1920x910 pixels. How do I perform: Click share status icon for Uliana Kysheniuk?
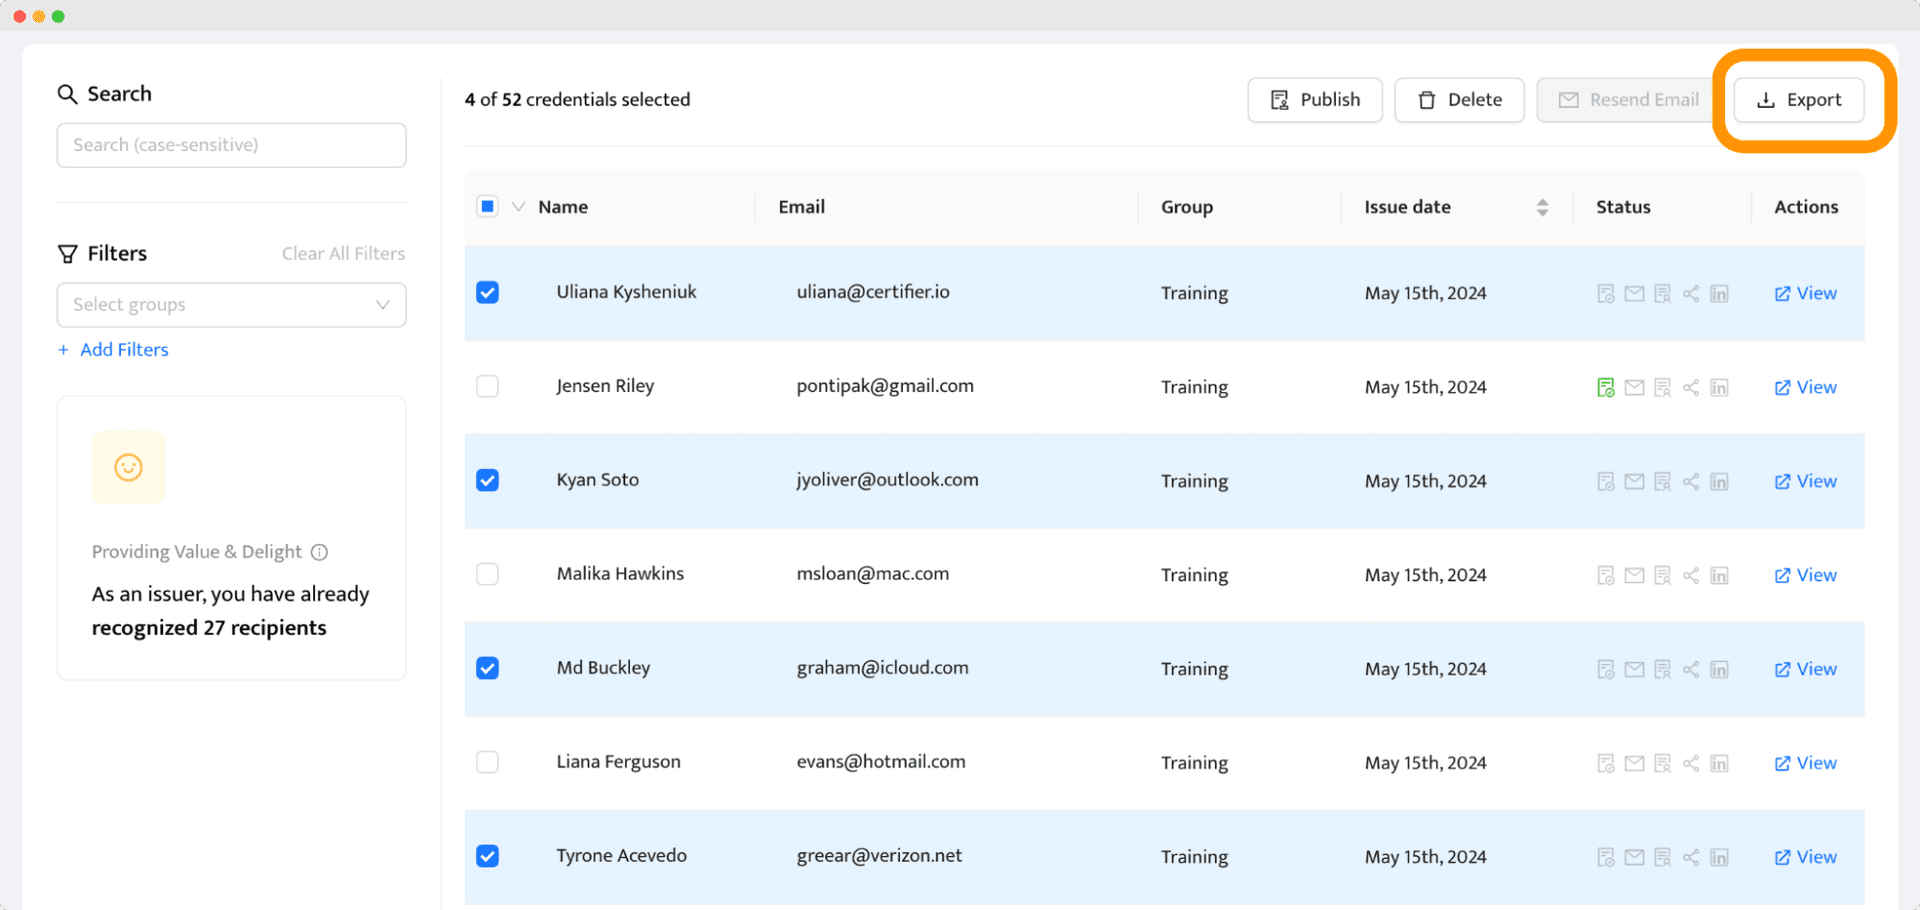click(1691, 293)
